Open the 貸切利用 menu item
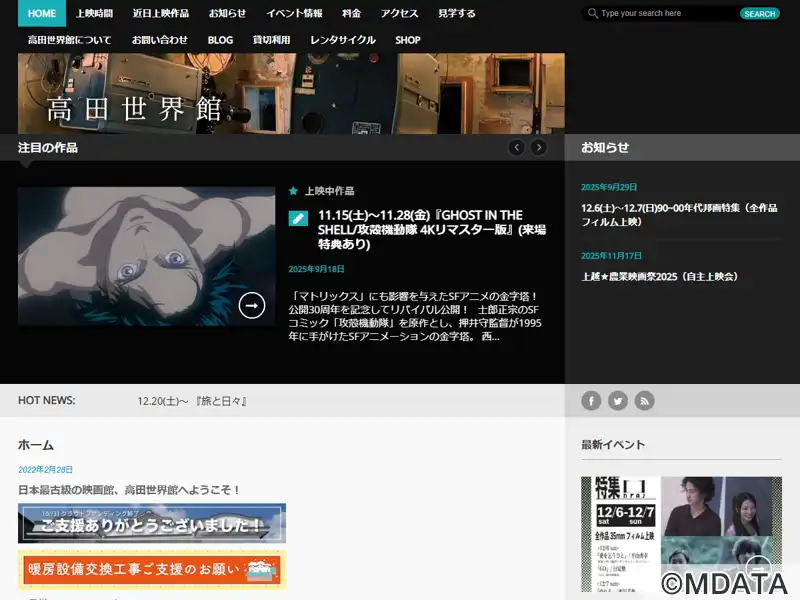 click(271, 40)
